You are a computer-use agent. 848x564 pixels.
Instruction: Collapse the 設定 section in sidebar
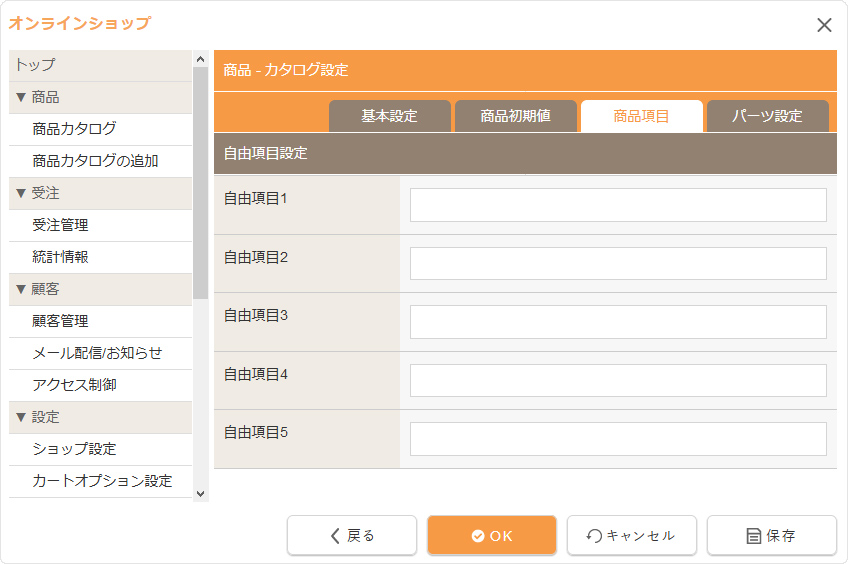pyautogui.click(x=38, y=417)
